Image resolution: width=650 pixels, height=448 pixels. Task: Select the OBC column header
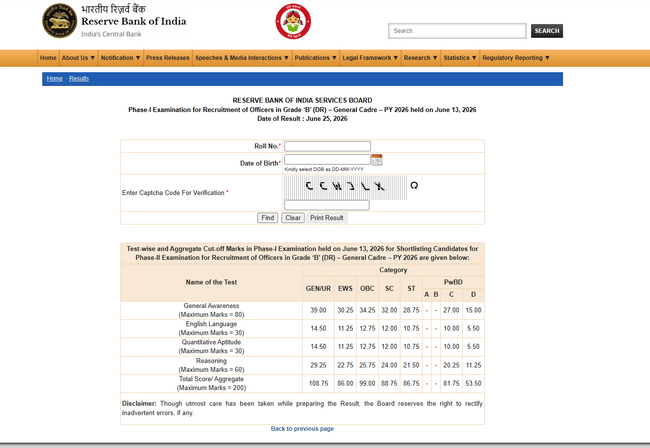[x=367, y=289]
